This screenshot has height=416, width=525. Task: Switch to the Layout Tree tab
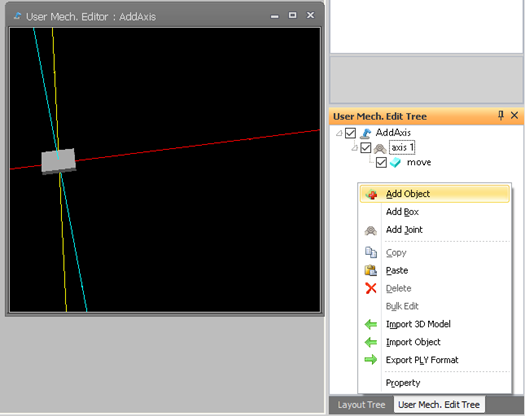pyautogui.click(x=361, y=405)
